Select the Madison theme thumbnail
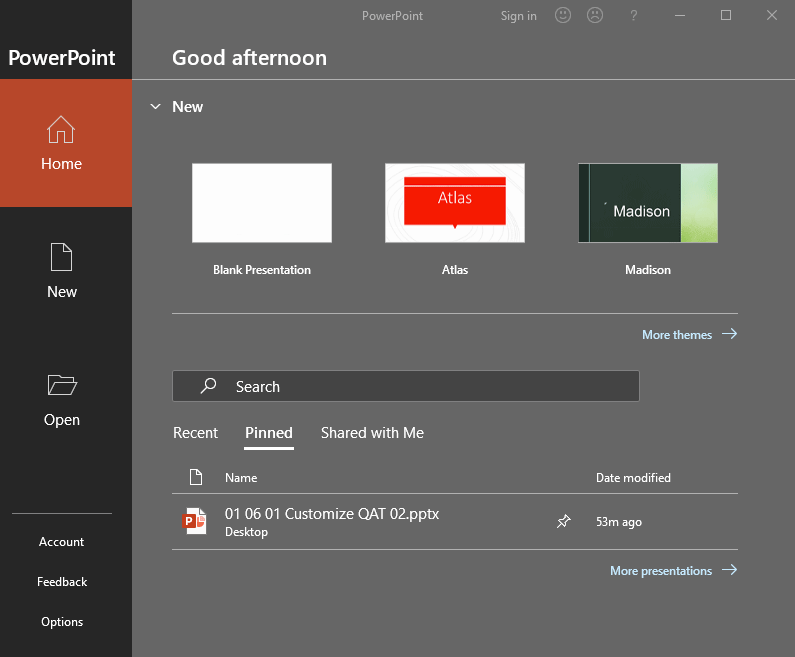This screenshot has height=657, width=795. 648,203
